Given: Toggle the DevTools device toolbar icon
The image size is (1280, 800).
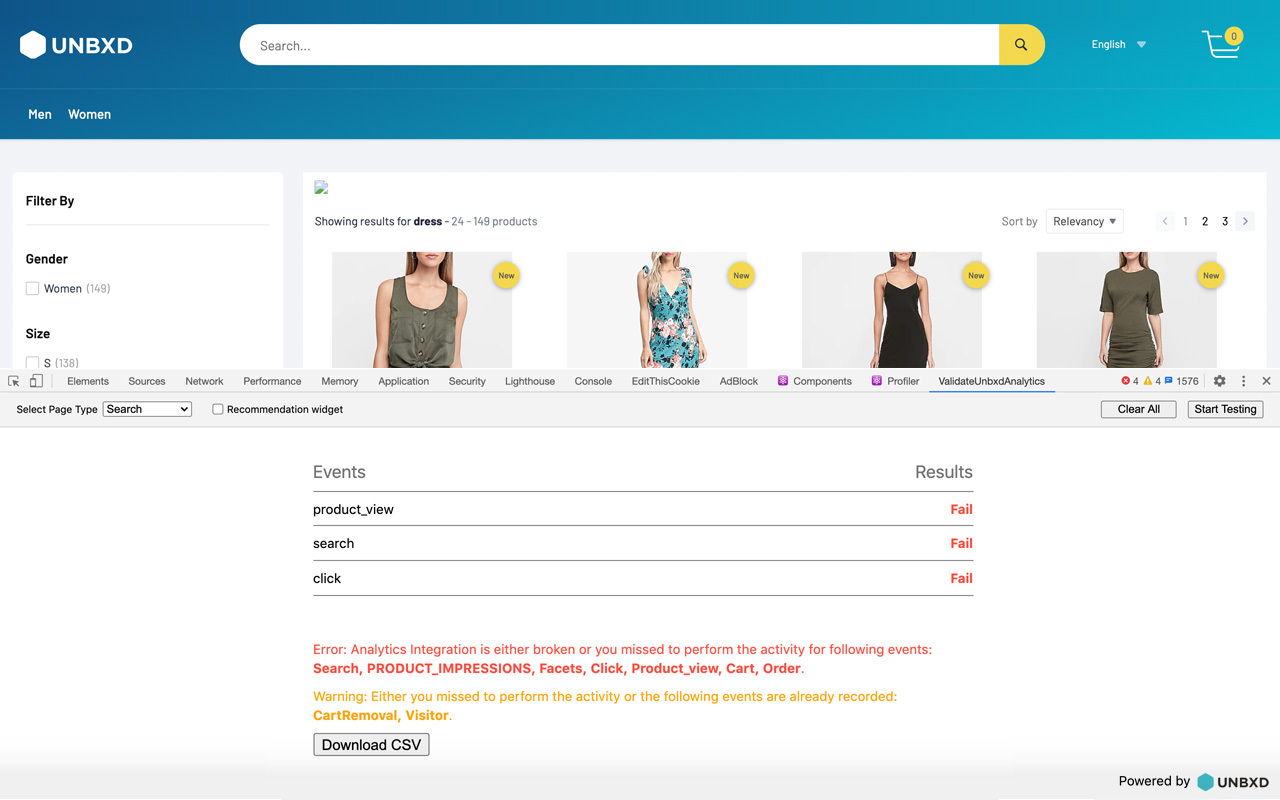Looking at the screenshot, I should point(36,381).
